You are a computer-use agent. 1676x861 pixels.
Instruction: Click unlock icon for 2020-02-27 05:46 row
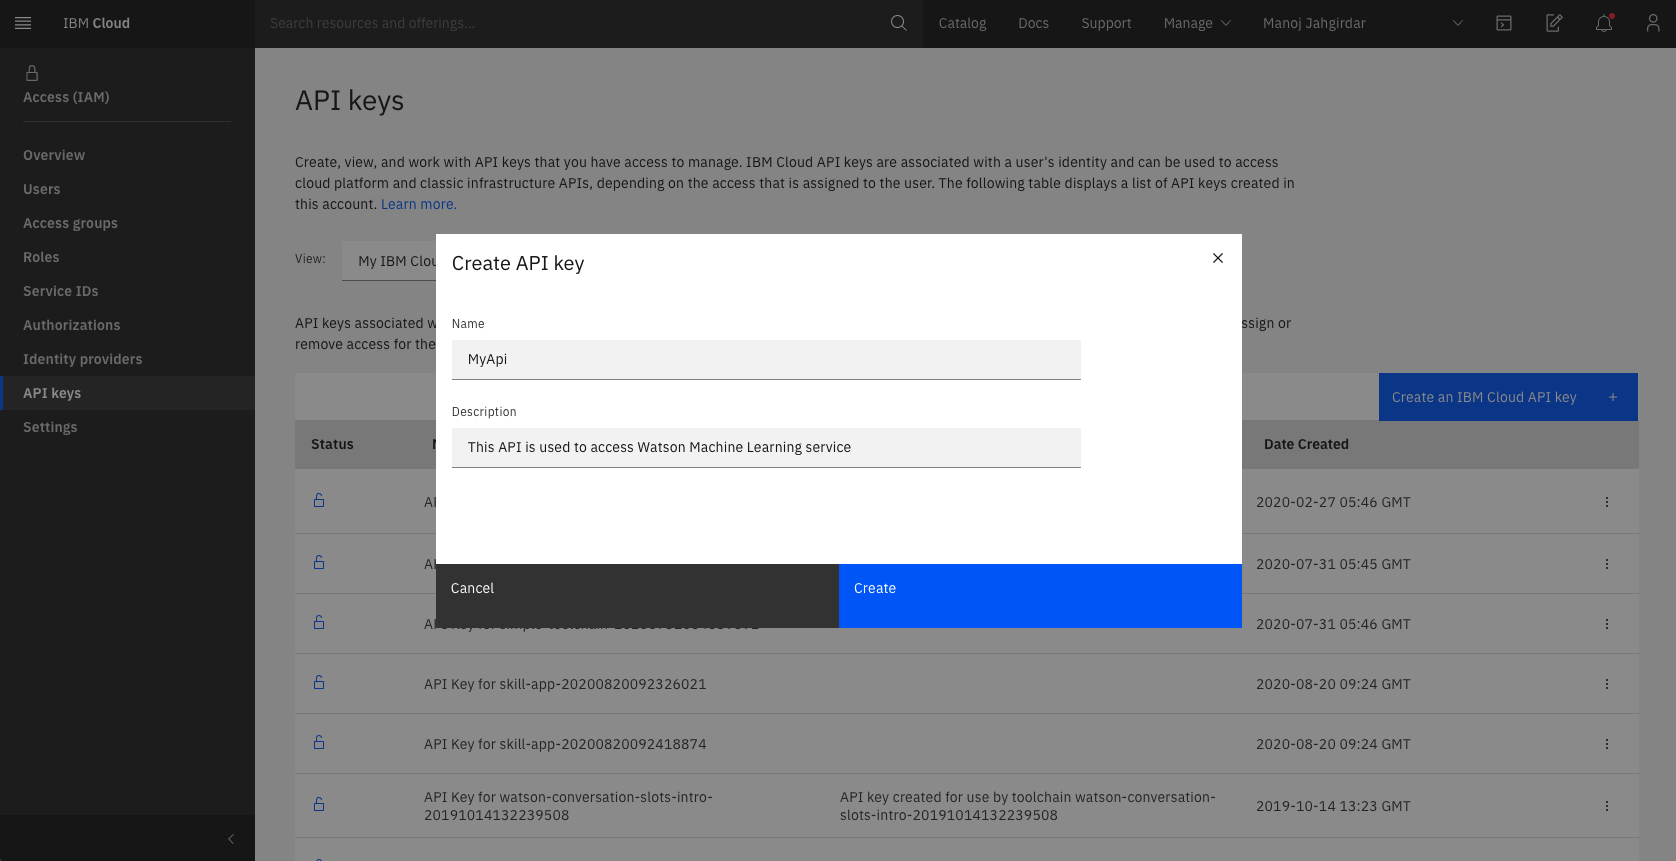coord(319,500)
